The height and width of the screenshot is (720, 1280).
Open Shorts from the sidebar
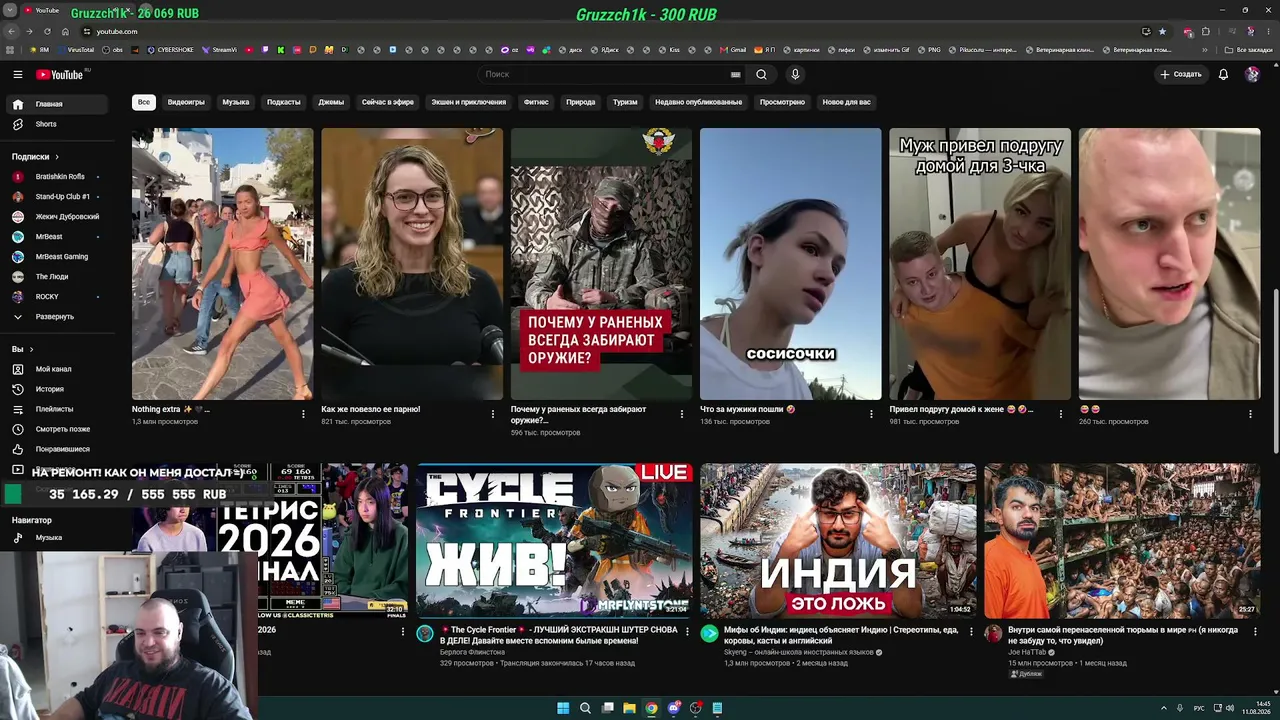(x=59, y=124)
